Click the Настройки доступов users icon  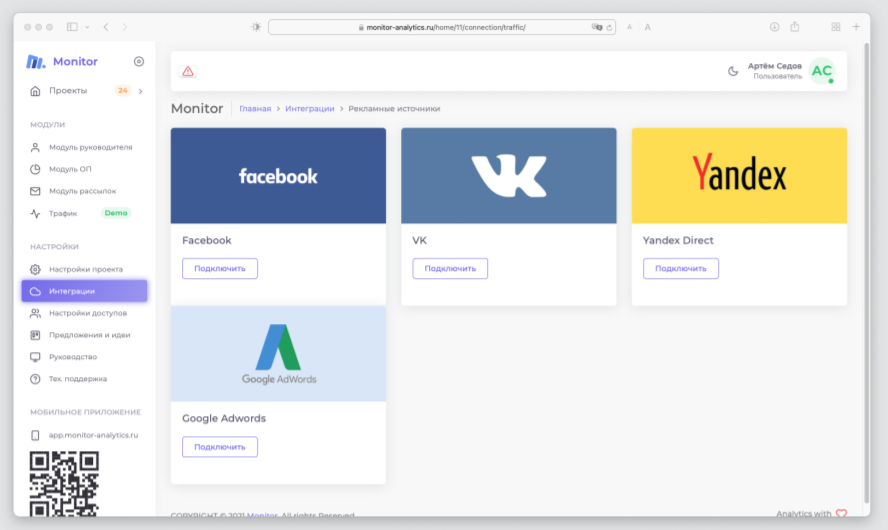click(35, 313)
